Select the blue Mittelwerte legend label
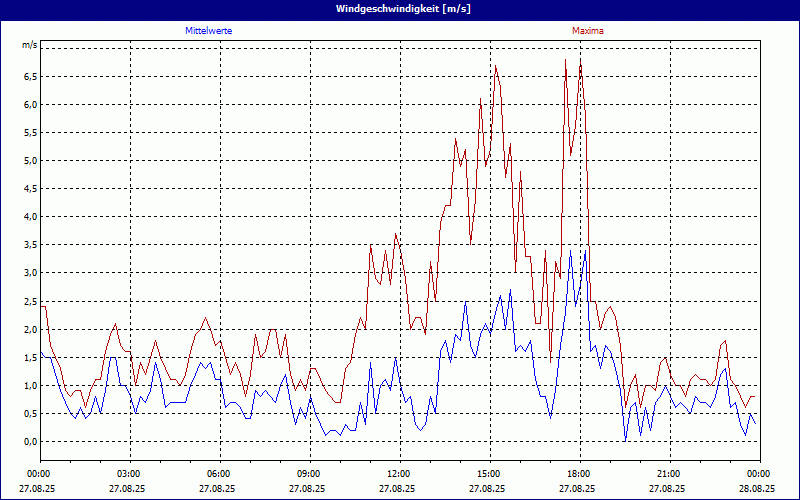 coord(209,31)
